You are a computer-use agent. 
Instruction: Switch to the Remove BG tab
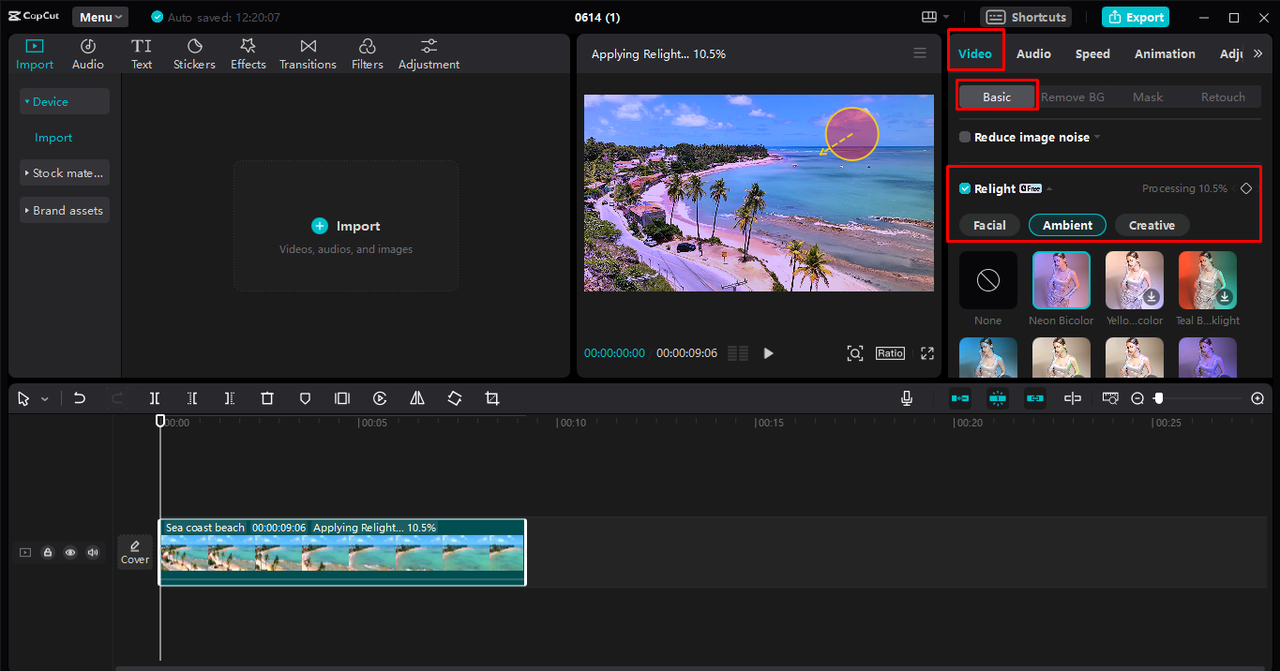click(x=1072, y=97)
